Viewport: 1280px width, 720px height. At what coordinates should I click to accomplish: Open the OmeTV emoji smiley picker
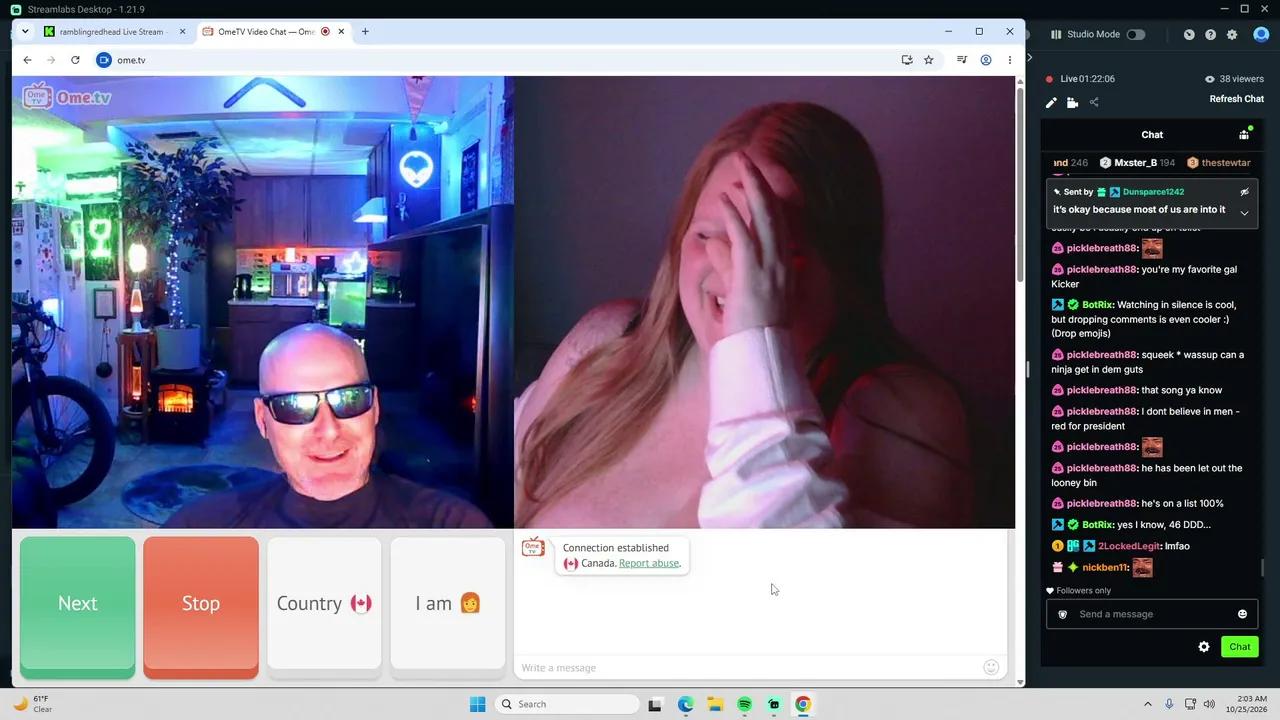[x=991, y=667]
